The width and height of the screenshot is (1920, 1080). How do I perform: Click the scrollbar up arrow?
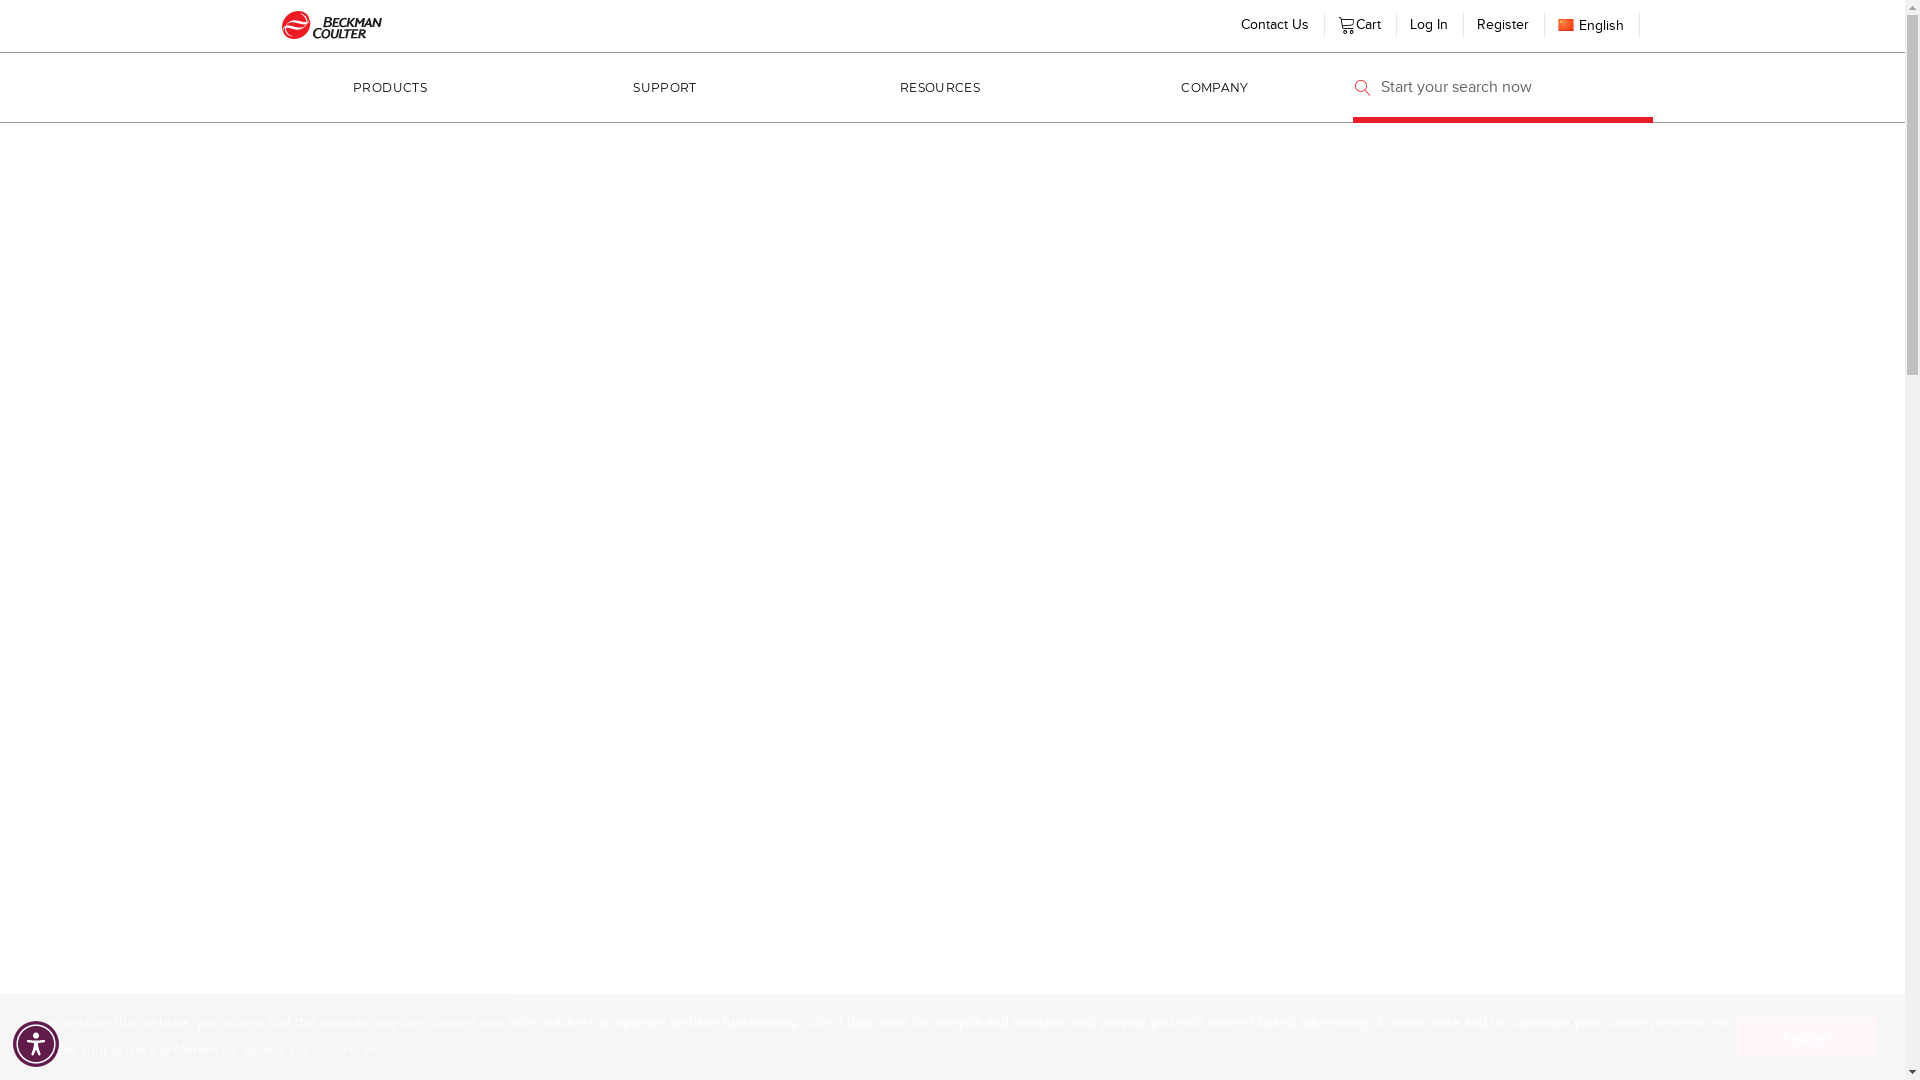(x=1912, y=7)
